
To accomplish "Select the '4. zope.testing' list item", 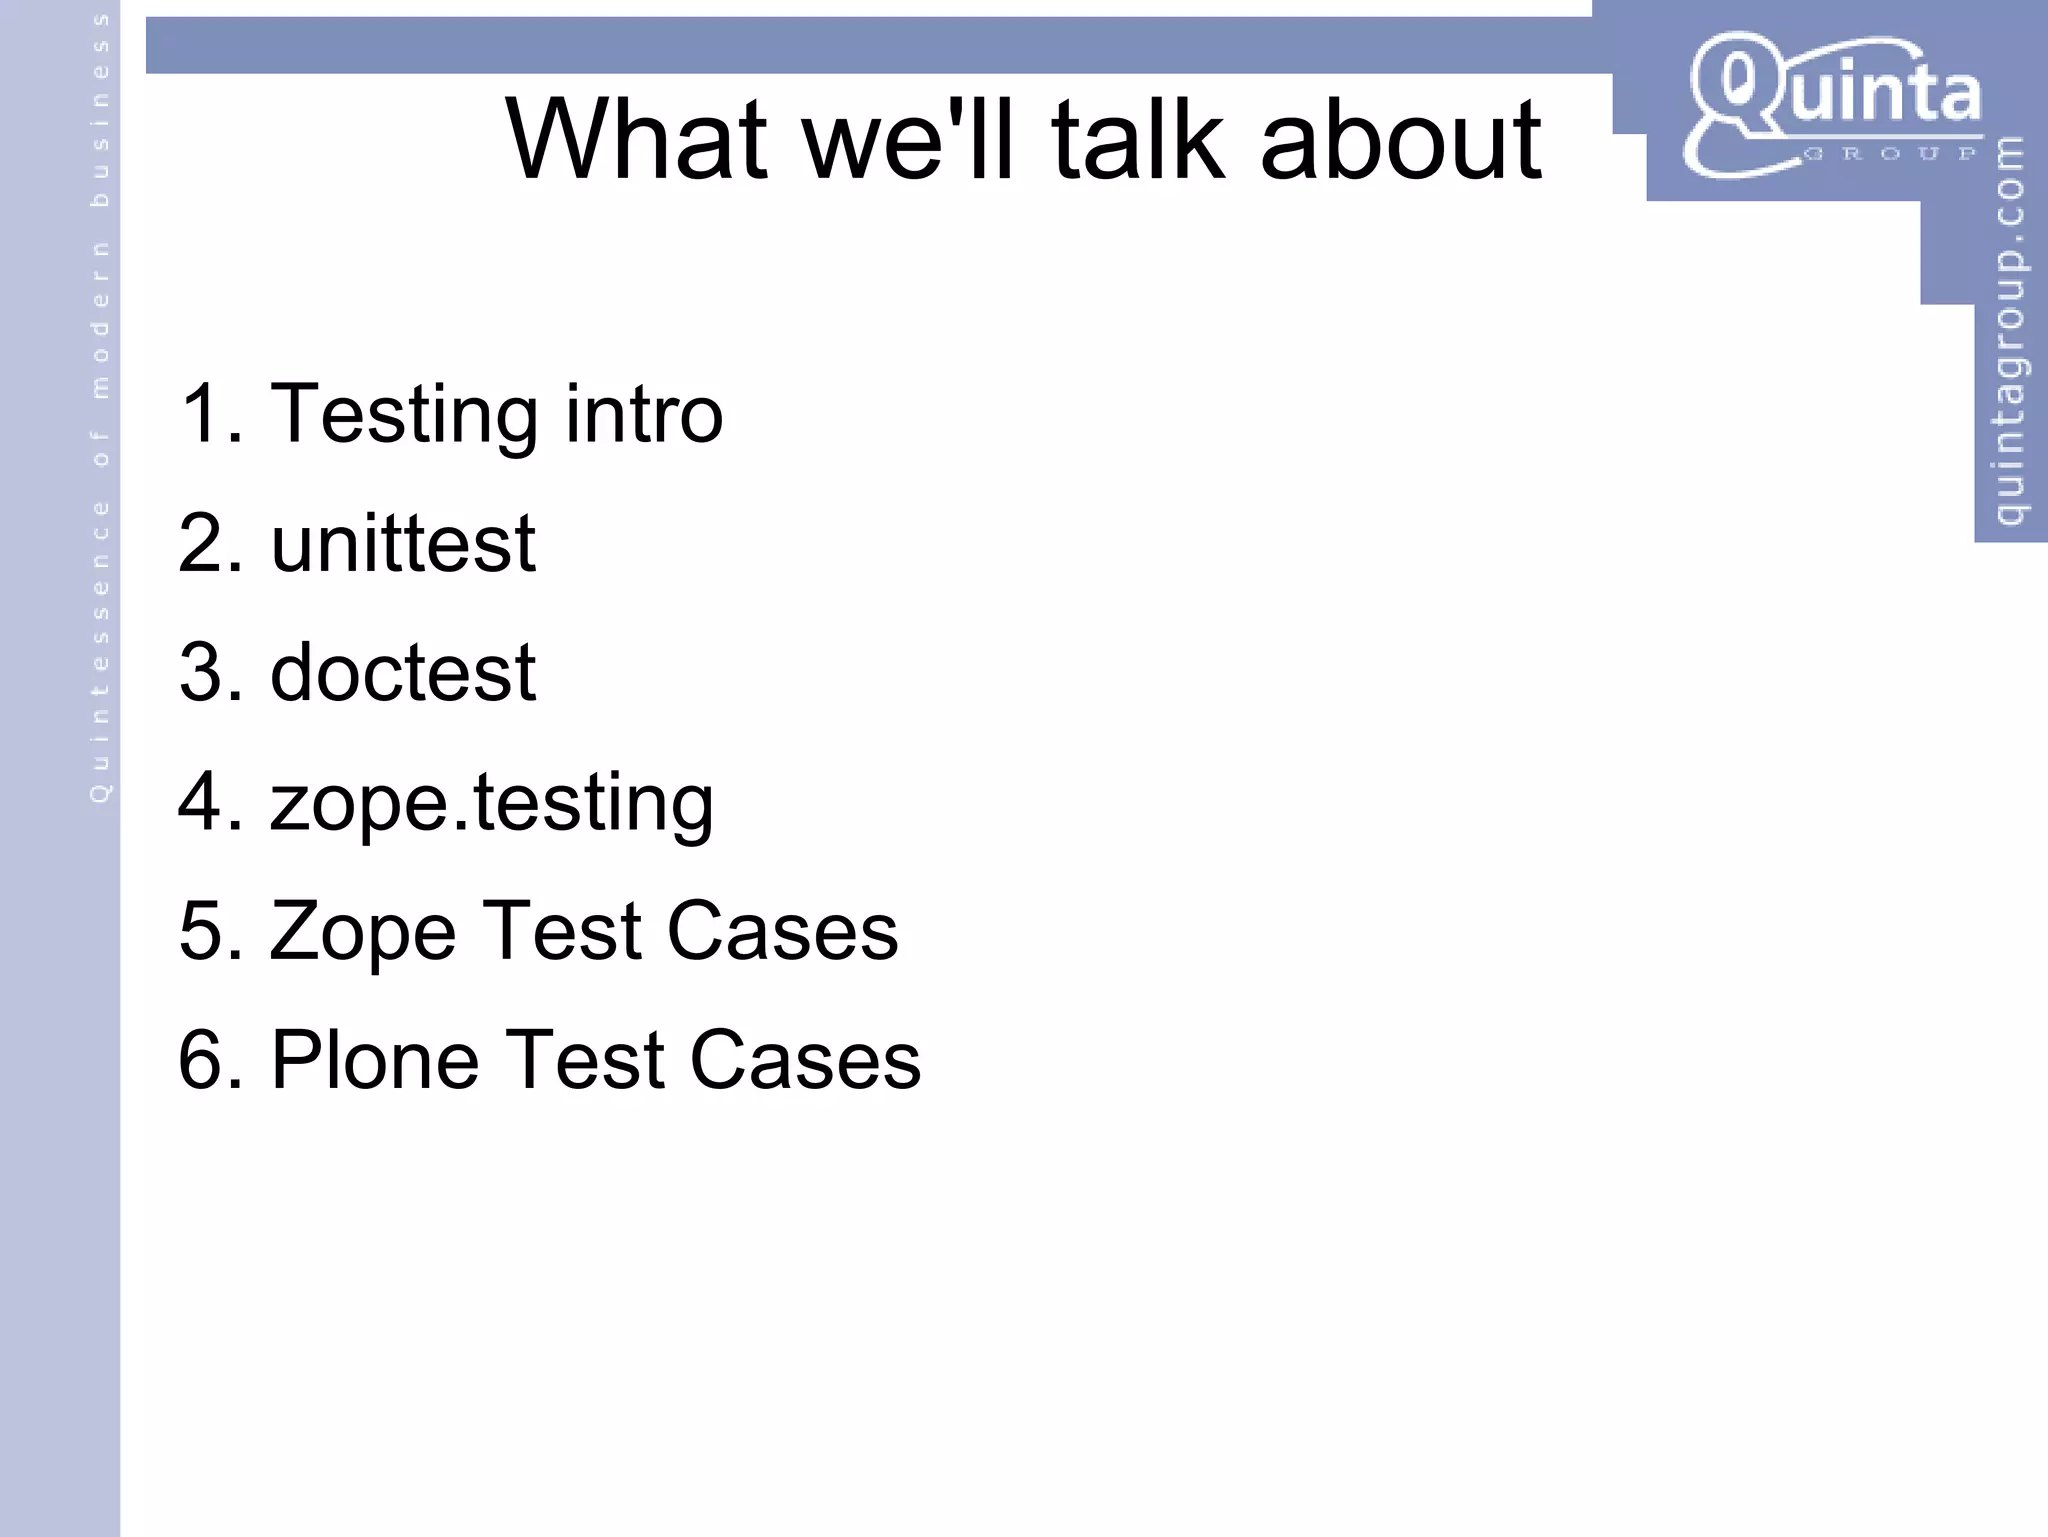I will coord(446,803).
